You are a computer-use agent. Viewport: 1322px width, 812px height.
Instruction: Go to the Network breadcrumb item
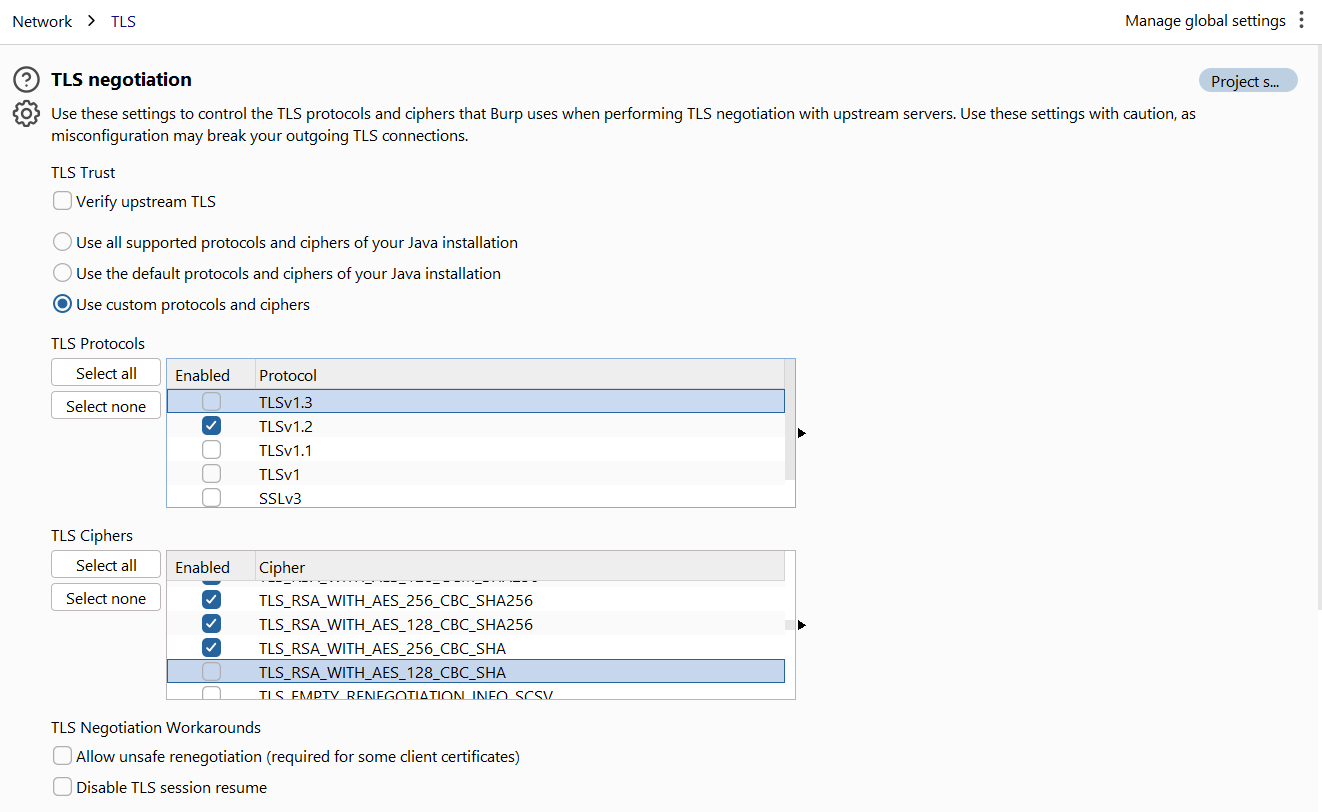click(x=42, y=21)
